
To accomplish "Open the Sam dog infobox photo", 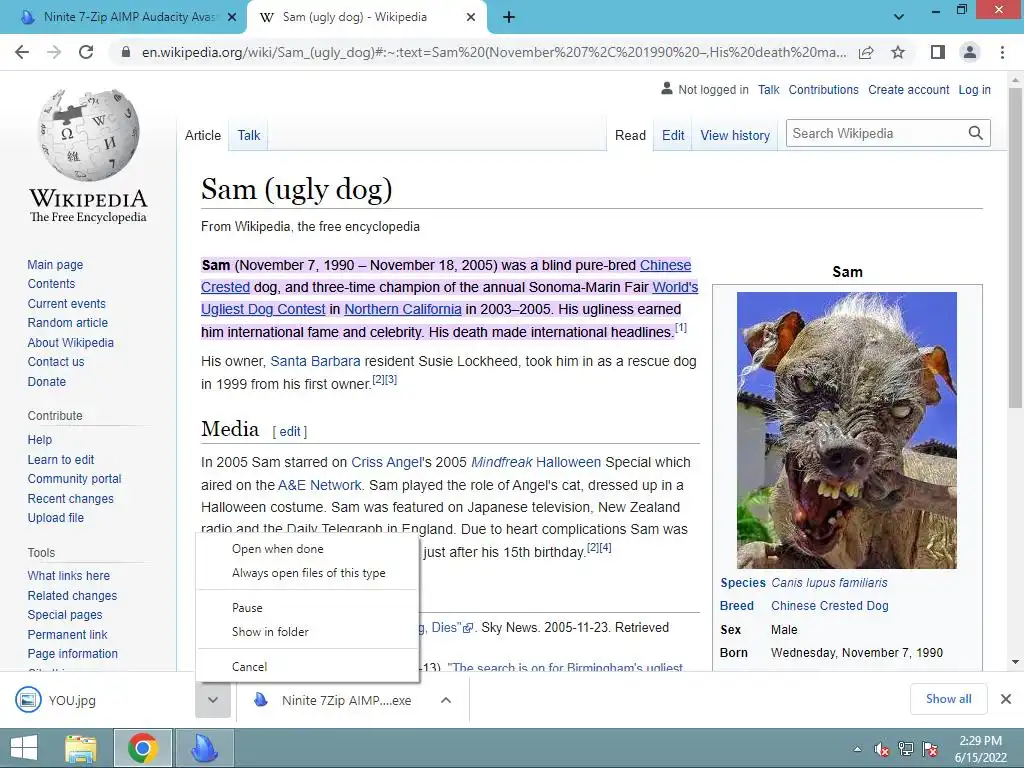I will (847, 430).
